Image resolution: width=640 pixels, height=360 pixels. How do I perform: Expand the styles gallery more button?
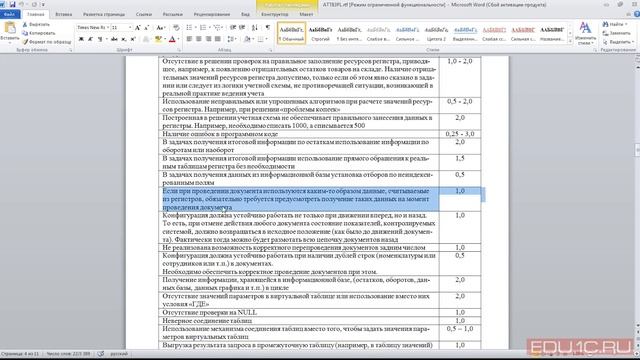tap(570, 42)
